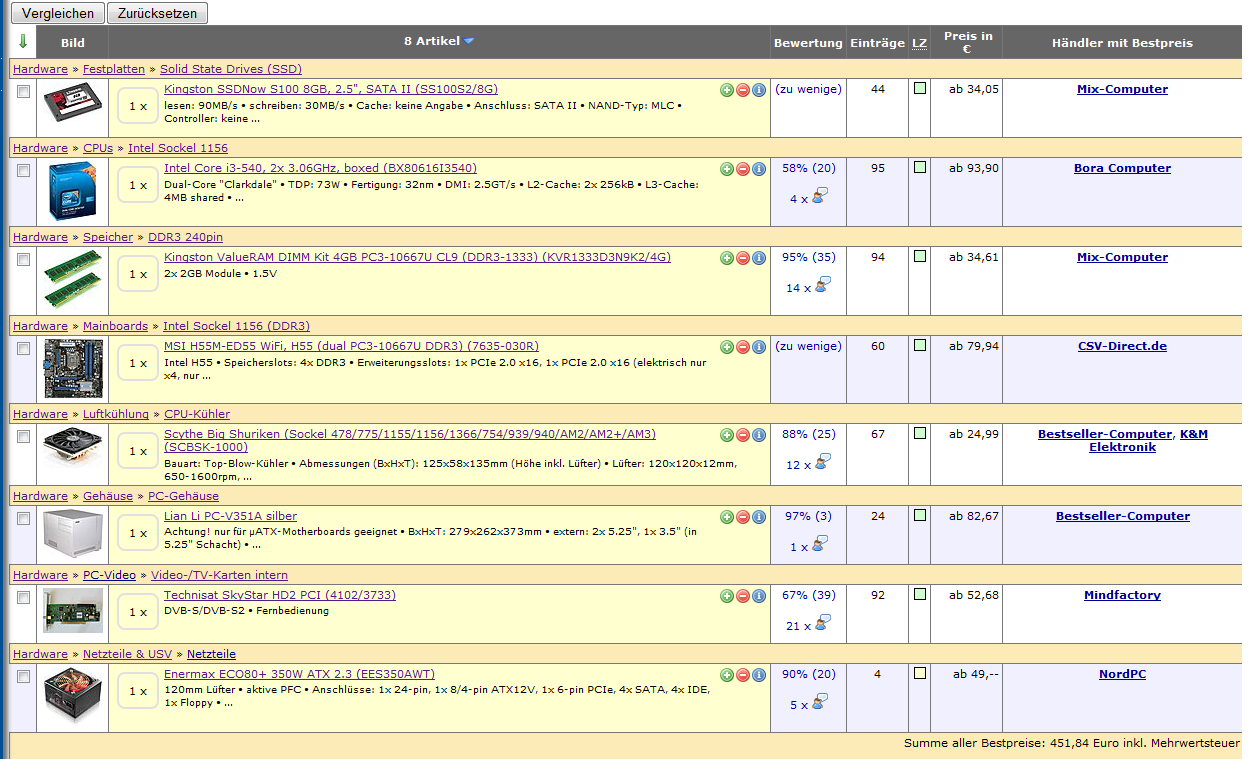Image resolution: width=1255 pixels, height=779 pixels.
Task: Click red minus icon for Kingston ValueRAM kit
Action: 743,258
